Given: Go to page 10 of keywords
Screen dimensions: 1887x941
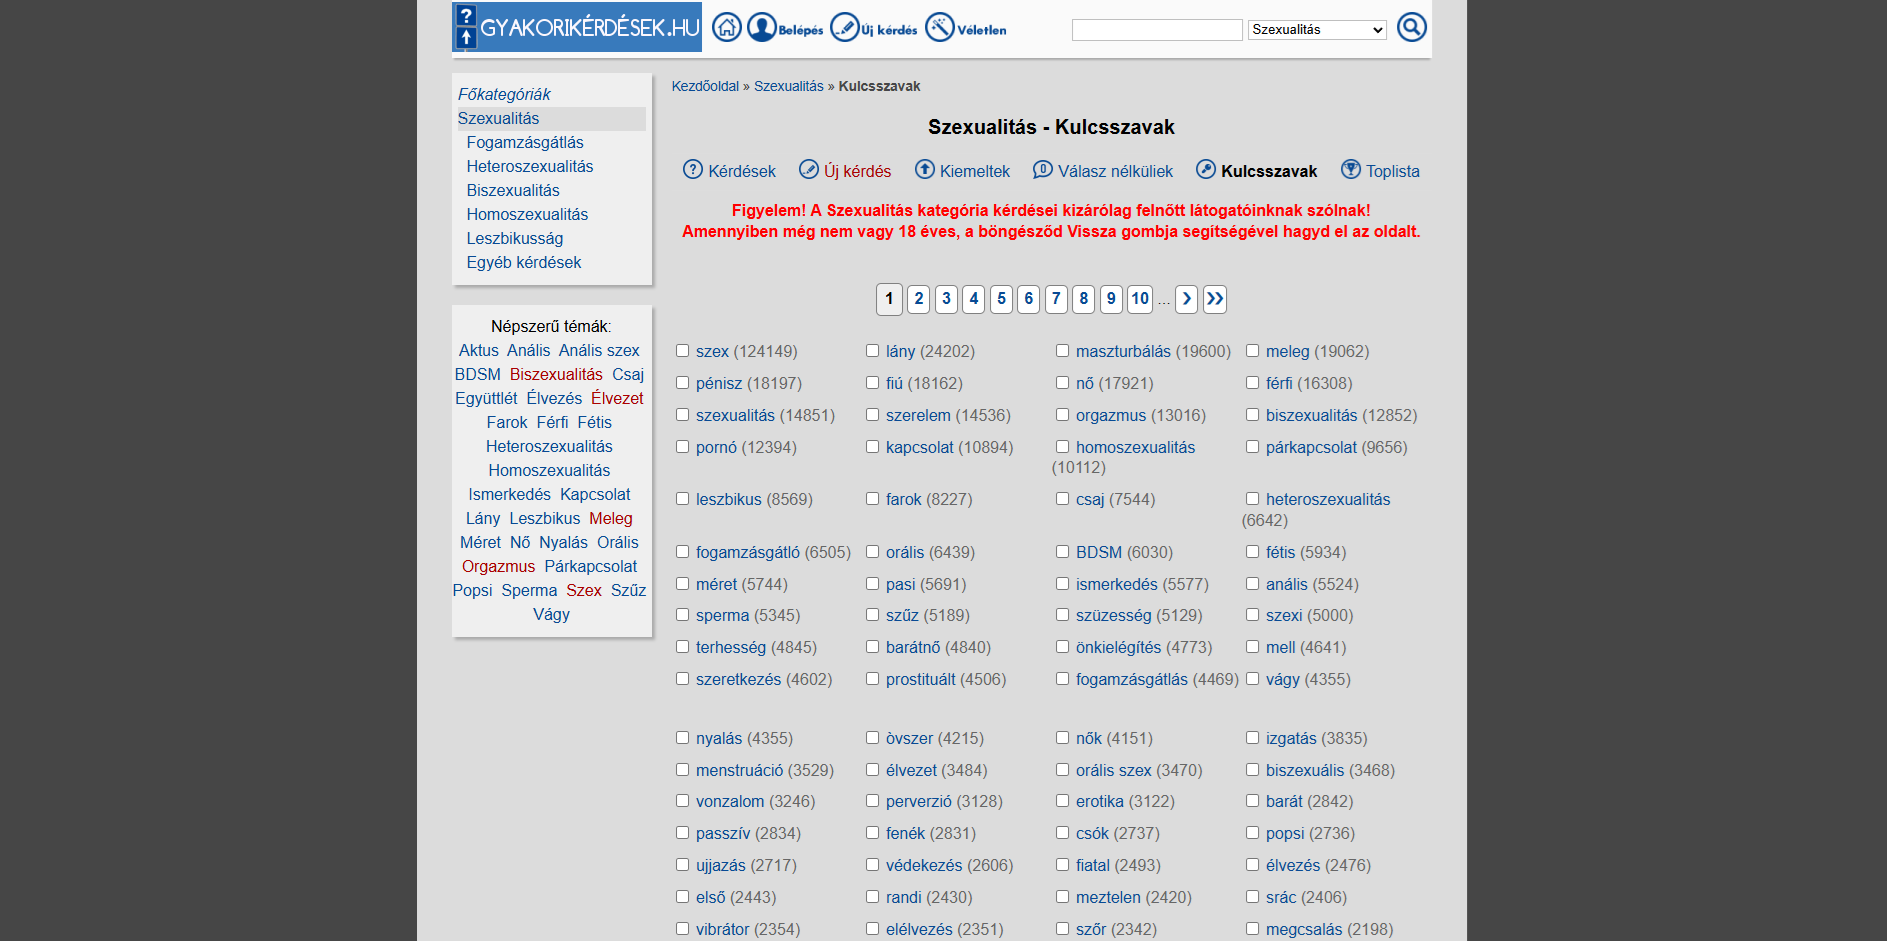Looking at the screenshot, I should pos(1140,299).
